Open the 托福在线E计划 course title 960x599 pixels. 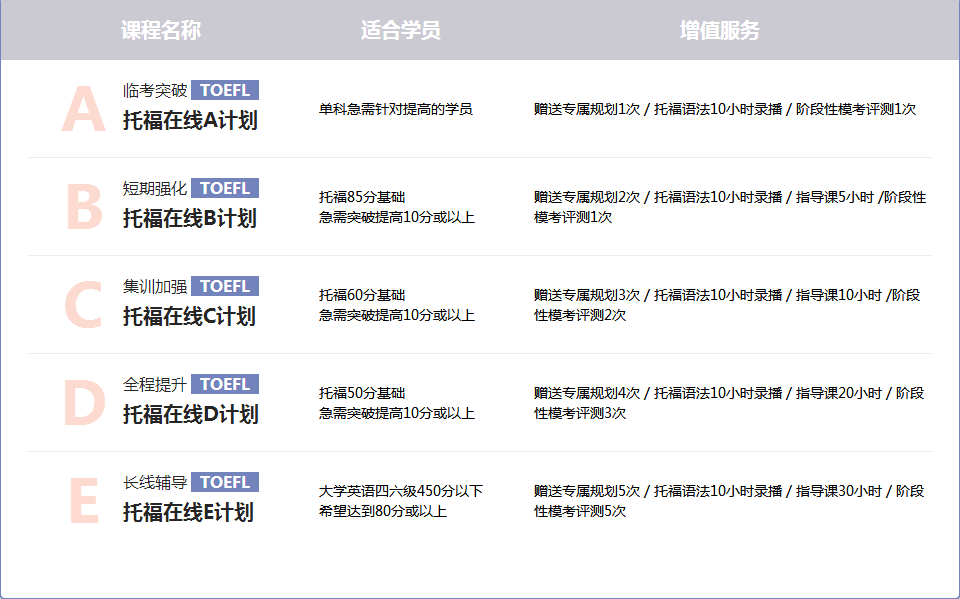point(188,513)
